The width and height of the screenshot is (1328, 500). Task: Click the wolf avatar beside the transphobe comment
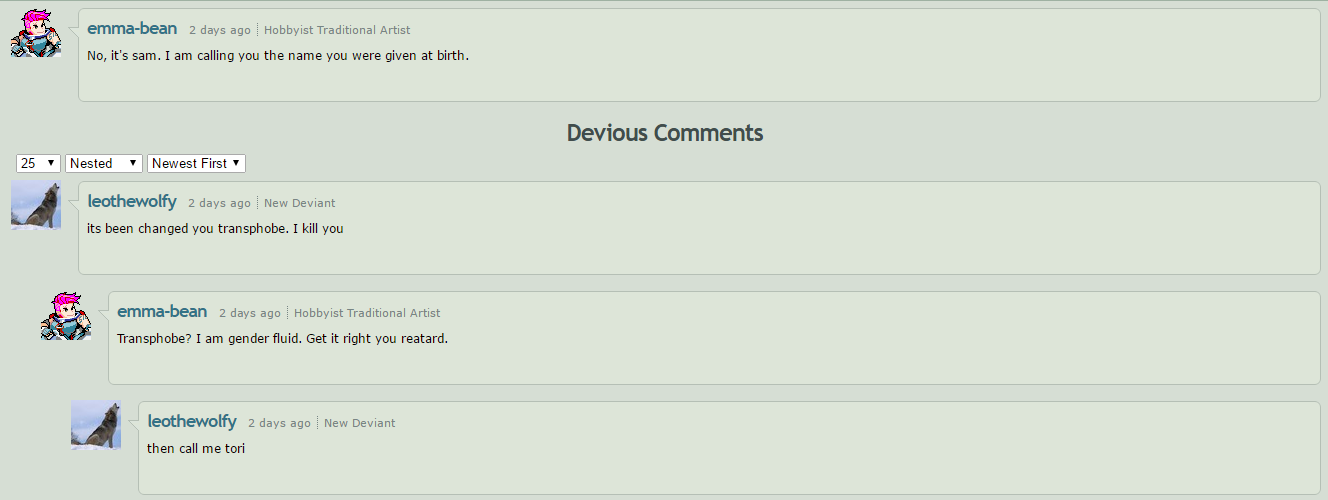pyautogui.click(x=36, y=205)
